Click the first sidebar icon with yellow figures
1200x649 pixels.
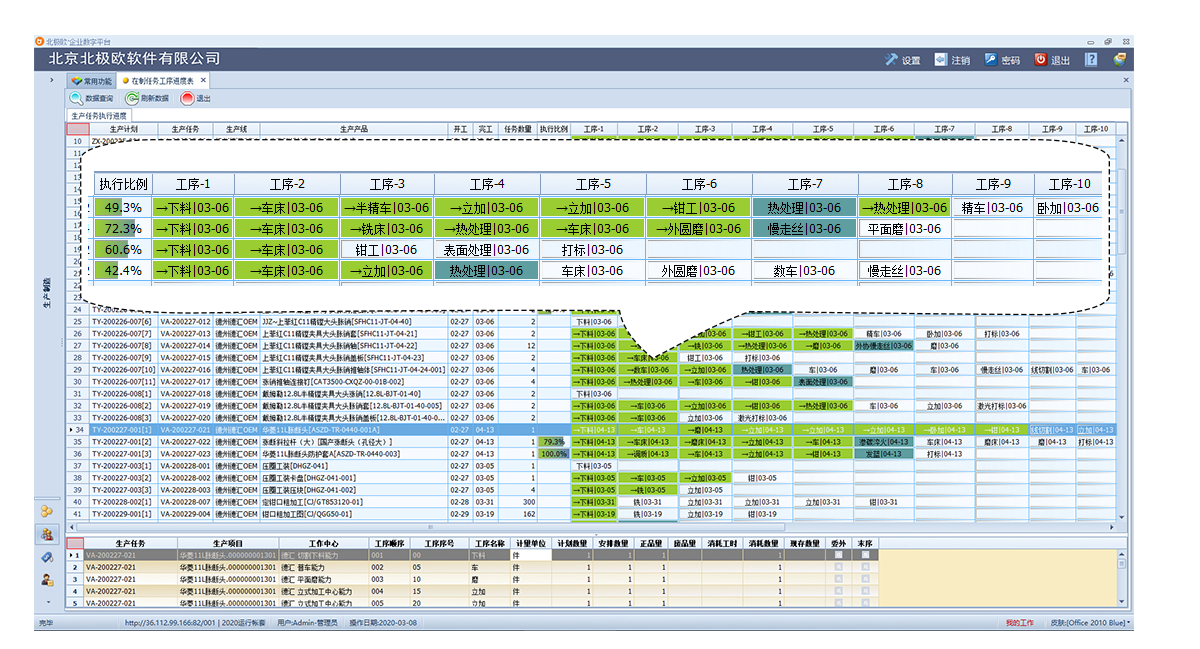tap(46, 512)
